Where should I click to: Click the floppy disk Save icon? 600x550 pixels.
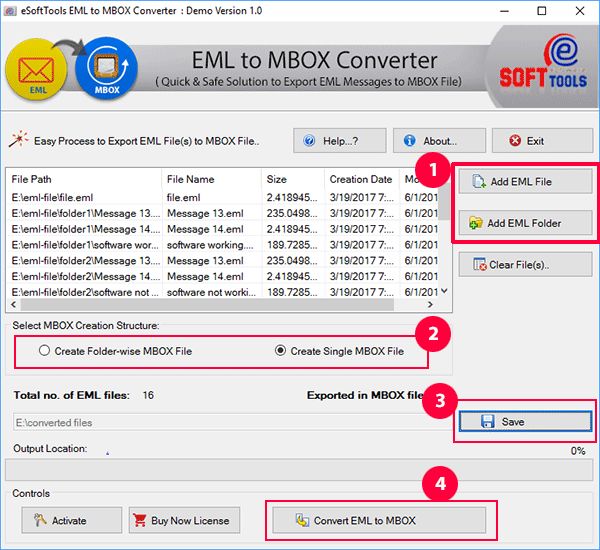(488, 421)
